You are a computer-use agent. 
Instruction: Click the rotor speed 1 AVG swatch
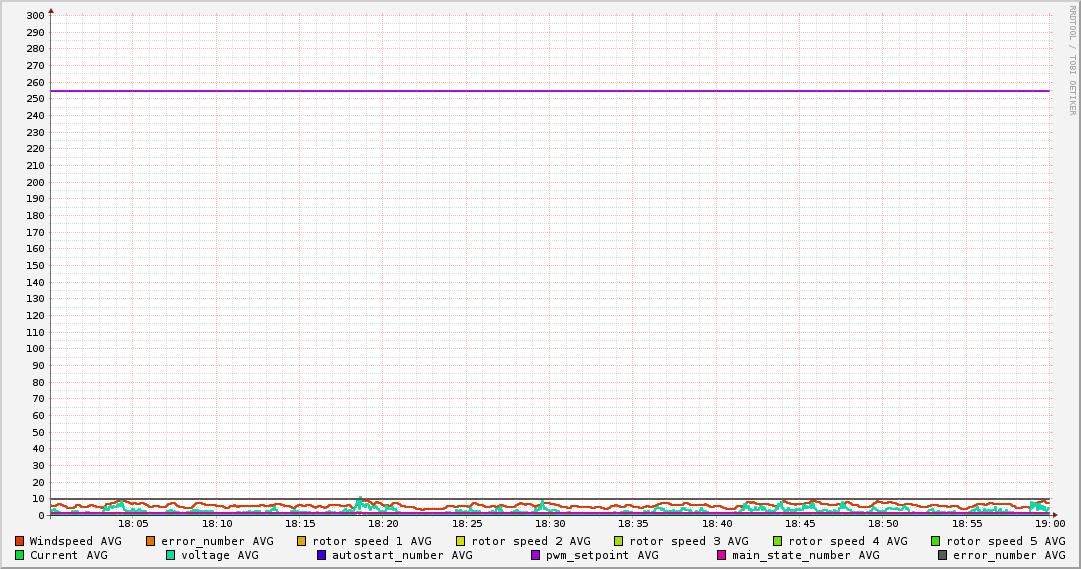click(301, 541)
